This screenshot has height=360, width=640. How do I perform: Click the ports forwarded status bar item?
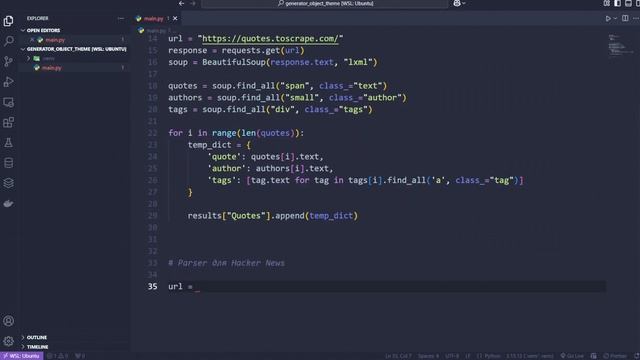pos(80,356)
